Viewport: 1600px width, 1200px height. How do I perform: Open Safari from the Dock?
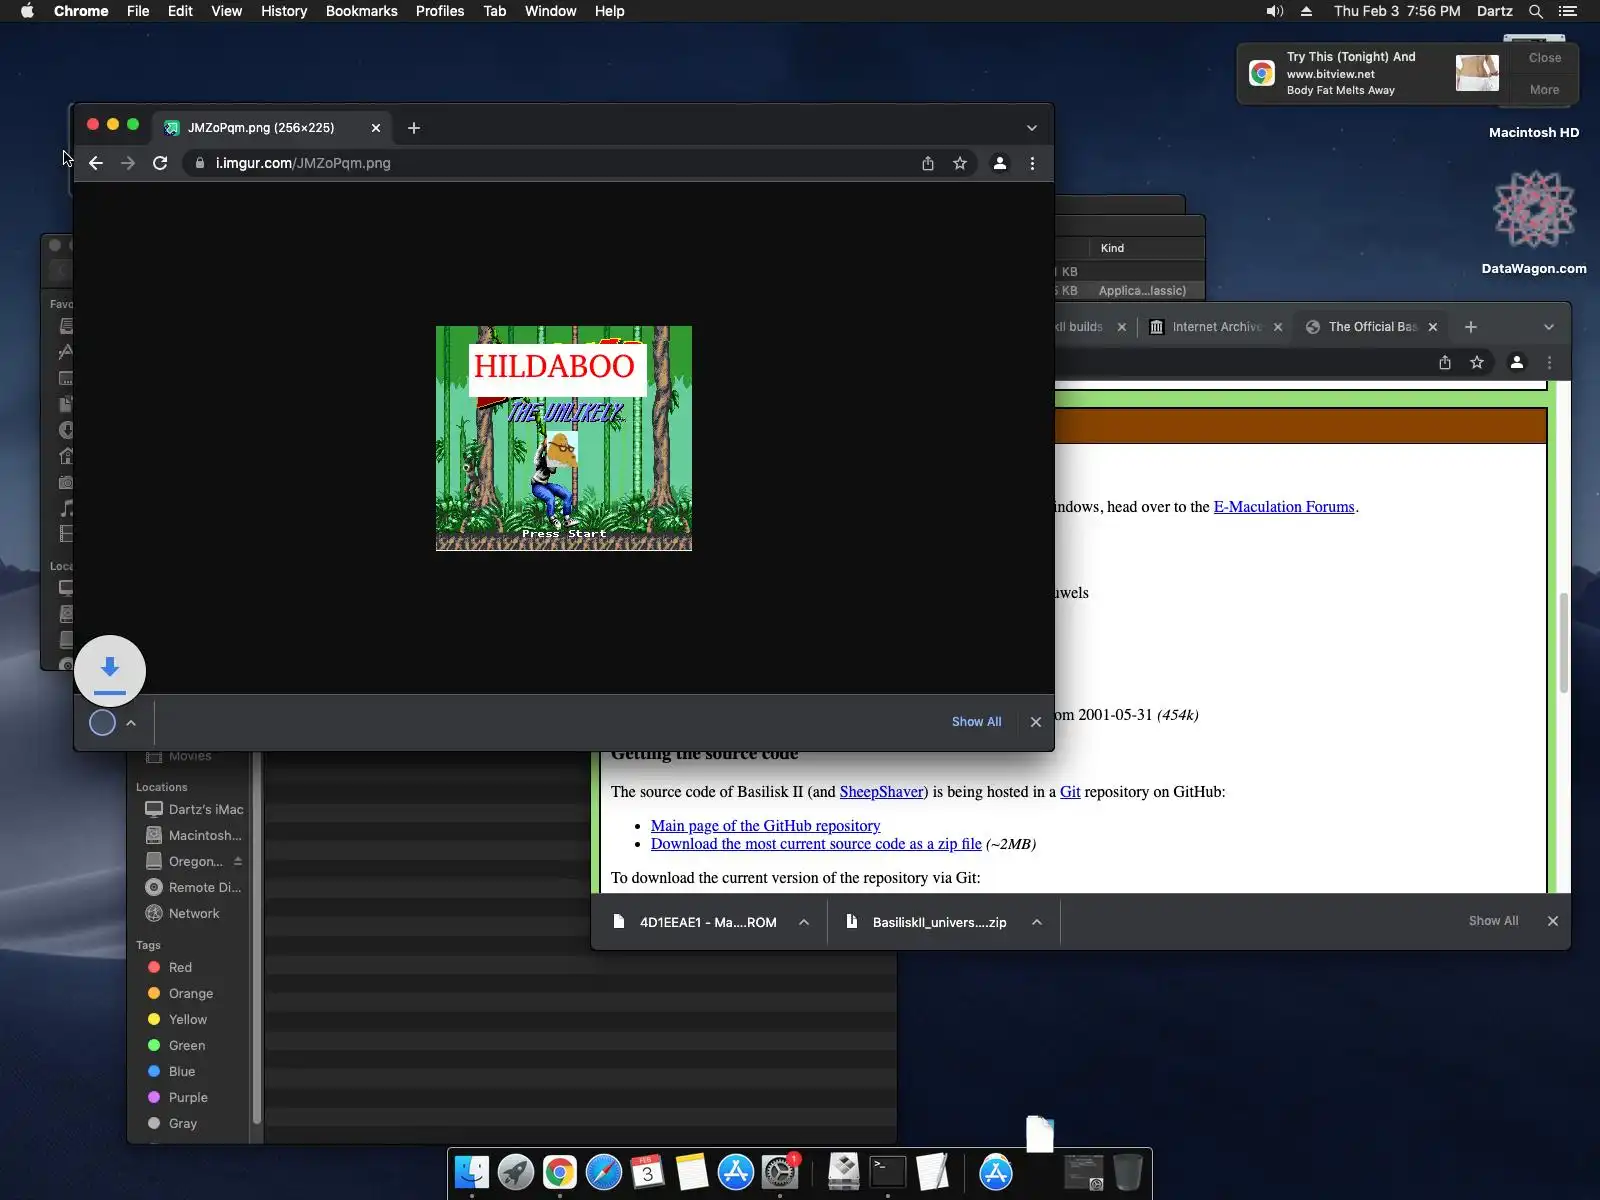(x=604, y=1172)
